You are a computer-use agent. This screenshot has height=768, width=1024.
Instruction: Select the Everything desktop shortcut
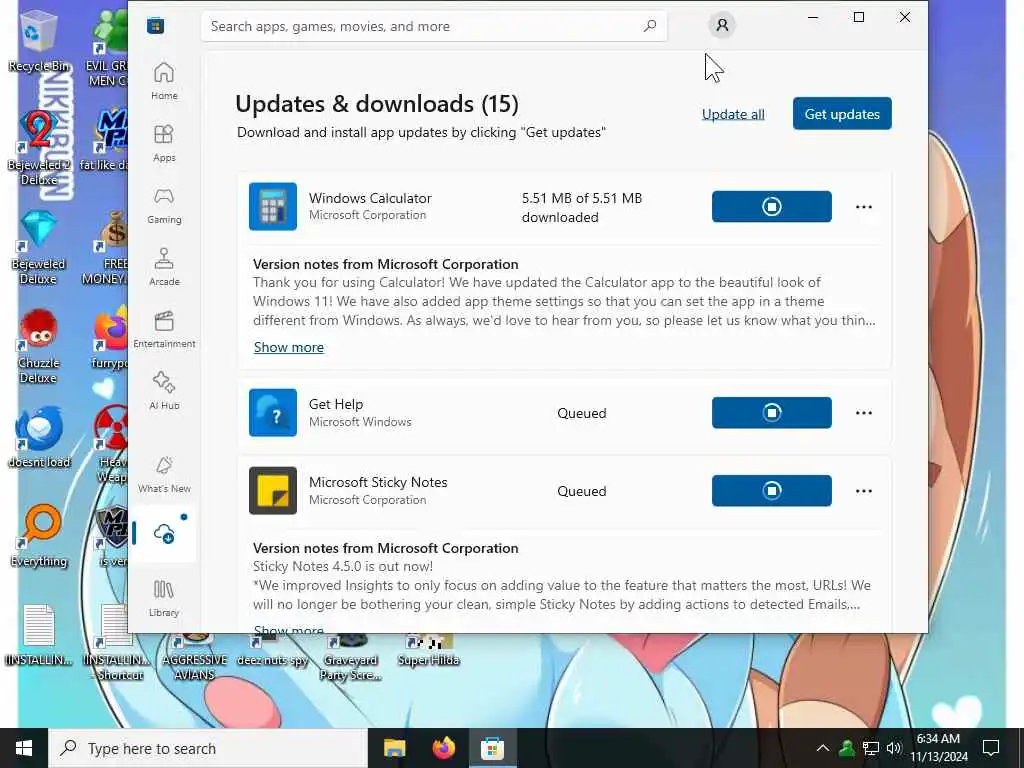click(39, 537)
